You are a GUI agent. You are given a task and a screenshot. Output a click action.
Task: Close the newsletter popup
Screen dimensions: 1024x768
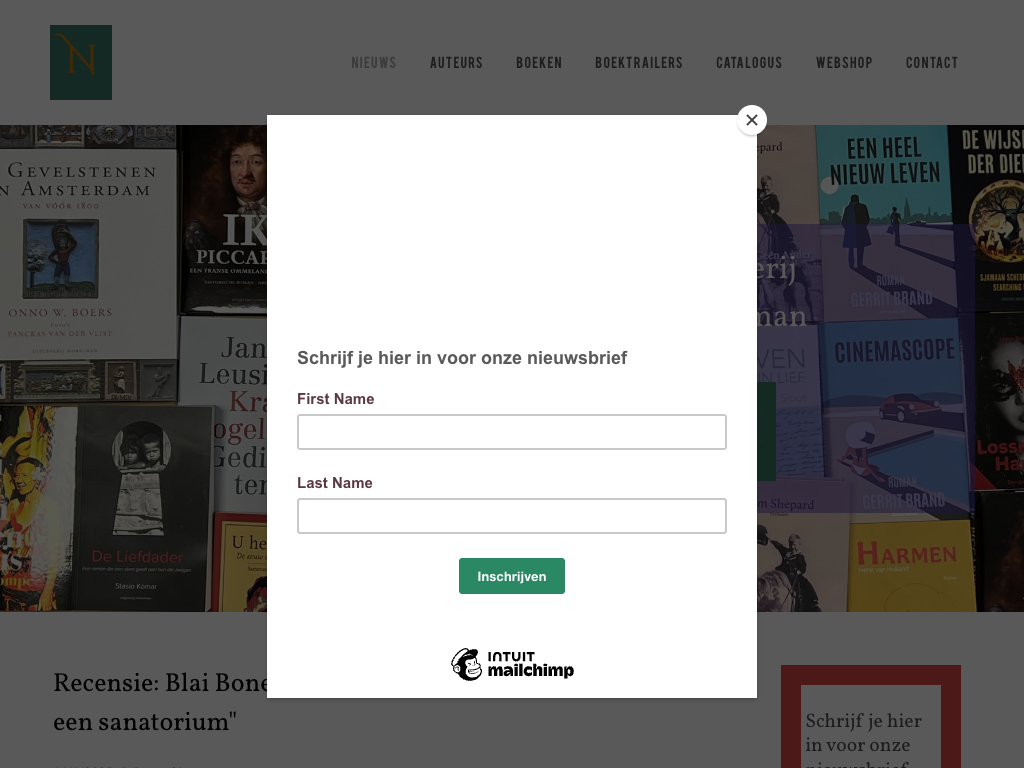click(752, 120)
